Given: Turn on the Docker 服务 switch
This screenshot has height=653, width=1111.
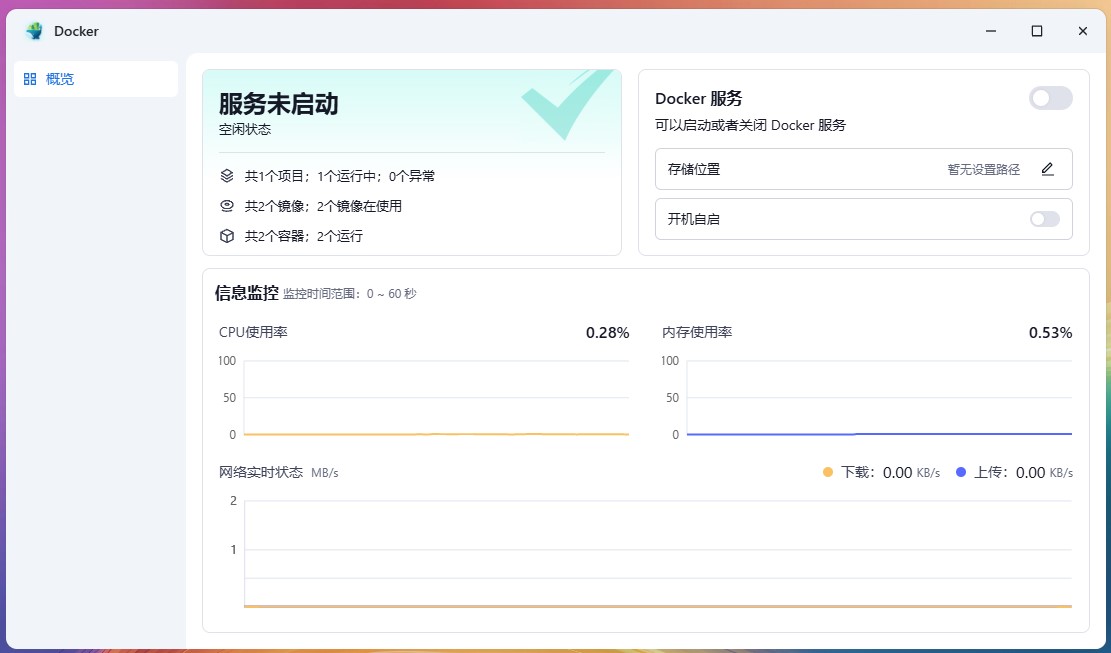Looking at the screenshot, I should tap(1051, 98).
